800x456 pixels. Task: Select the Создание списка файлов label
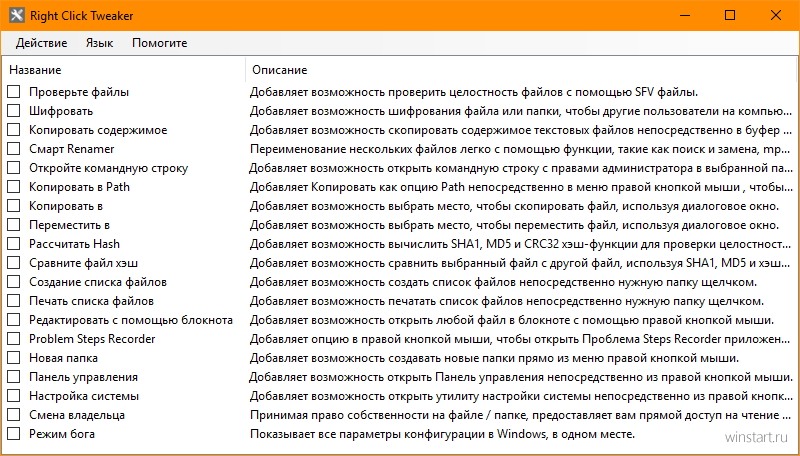98,282
